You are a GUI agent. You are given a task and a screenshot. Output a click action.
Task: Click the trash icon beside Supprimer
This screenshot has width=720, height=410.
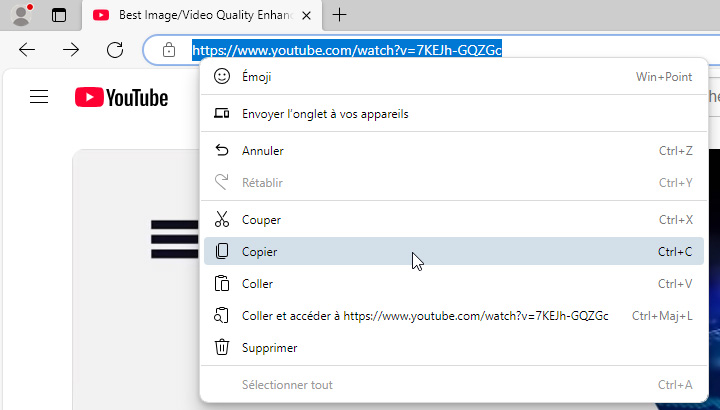[x=222, y=347]
